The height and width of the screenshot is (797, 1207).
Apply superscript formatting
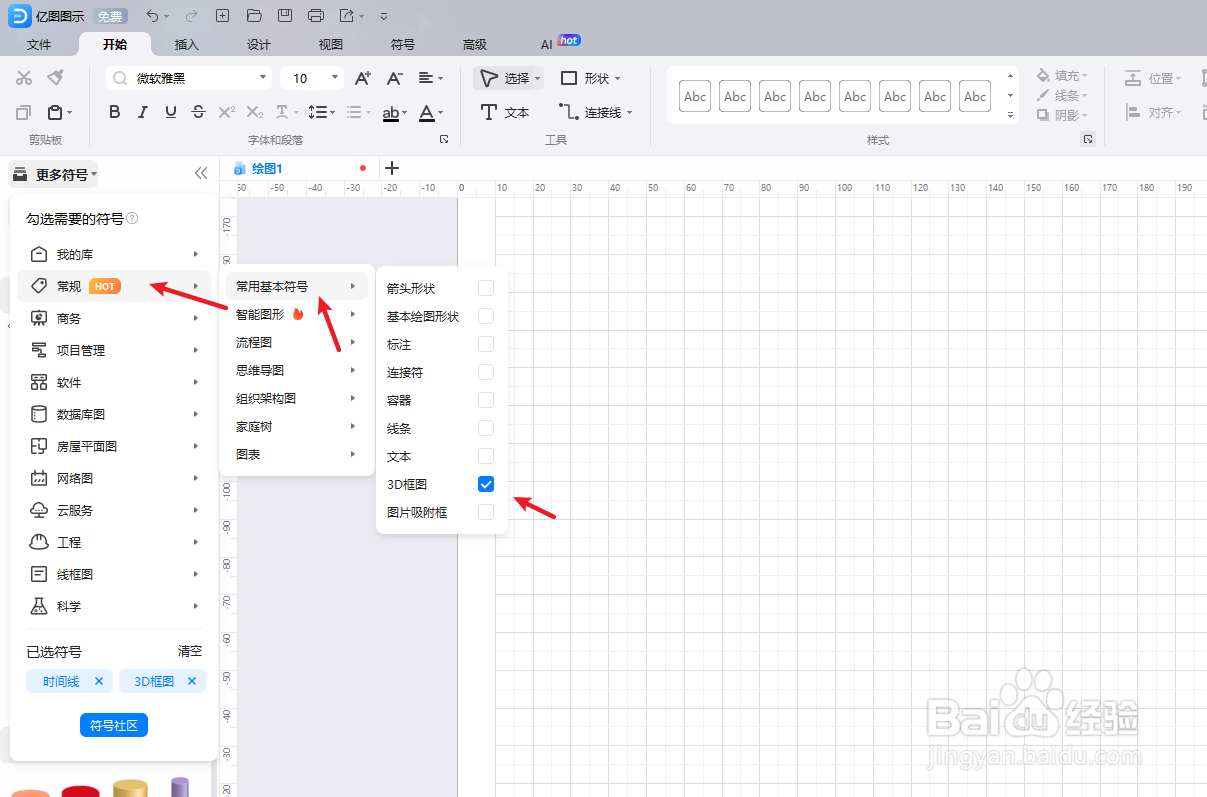(225, 111)
